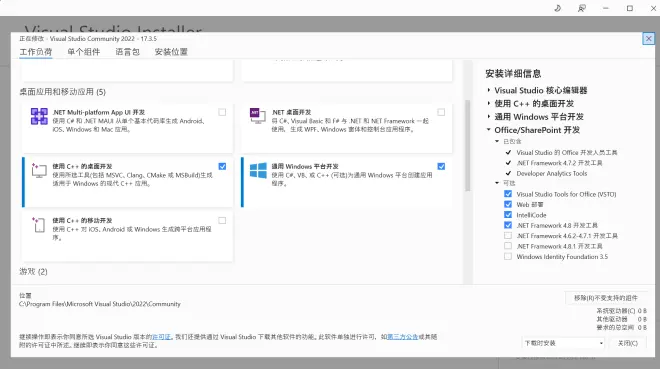Click the Windows logo icon for universal Windows platform
The height and width of the screenshot is (369, 660).
tap(258, 170)
